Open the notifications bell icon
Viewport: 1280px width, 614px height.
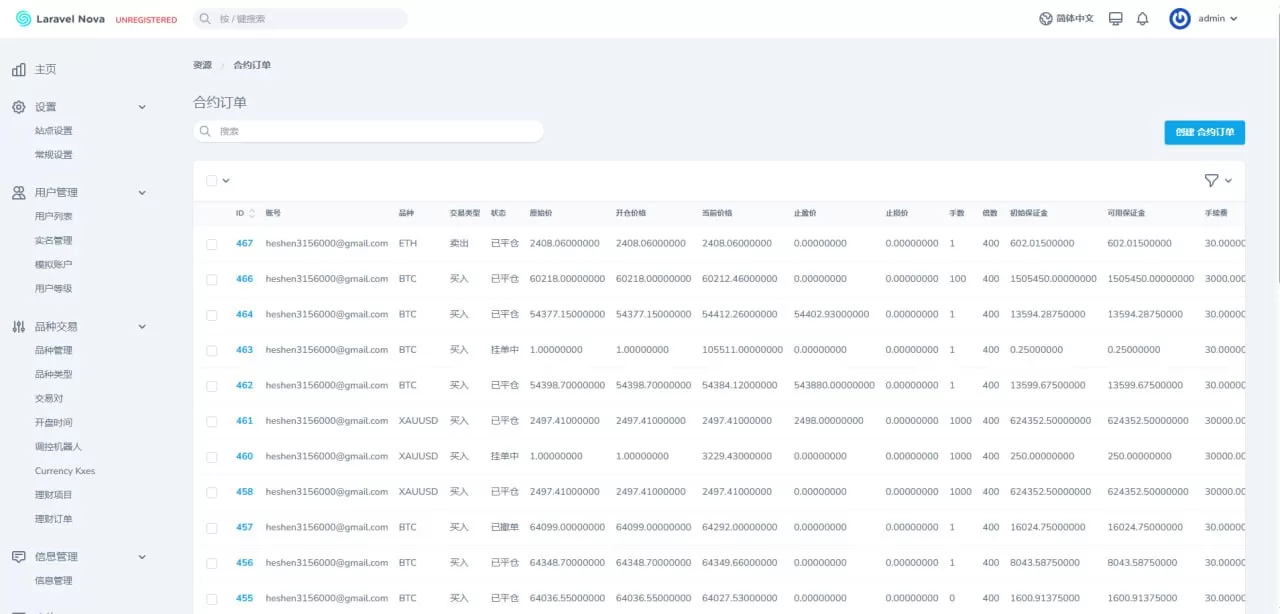pyautogui.click(x=1142, y=19)
